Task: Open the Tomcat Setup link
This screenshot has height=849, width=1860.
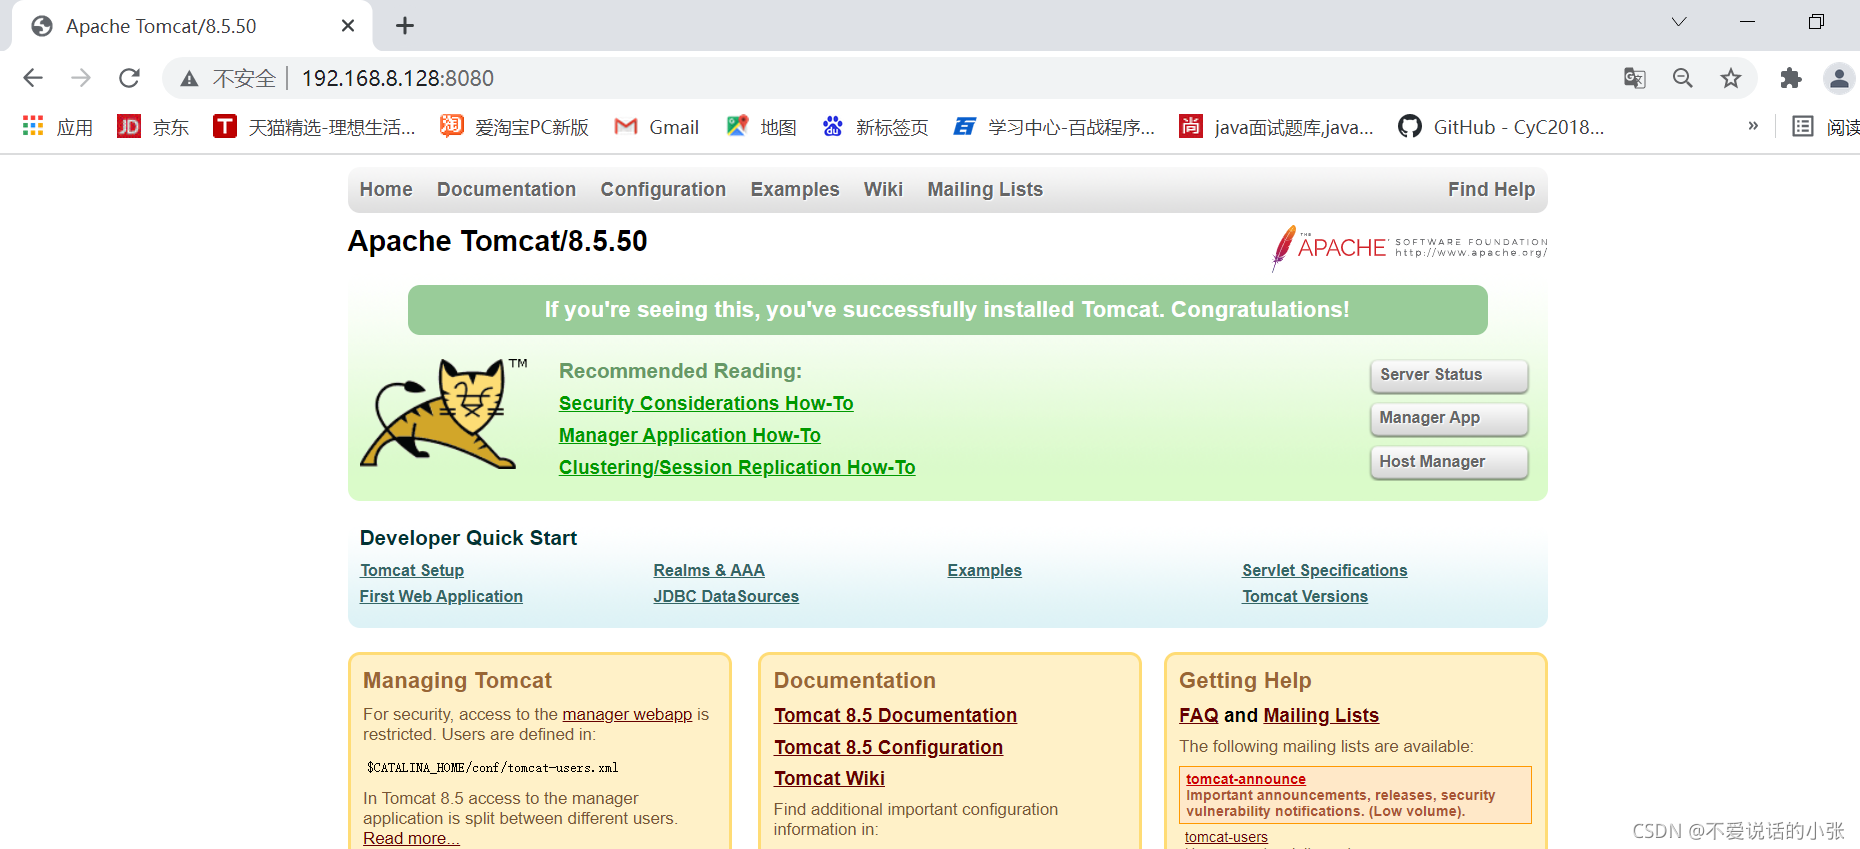Action: (x=412, y=570)
